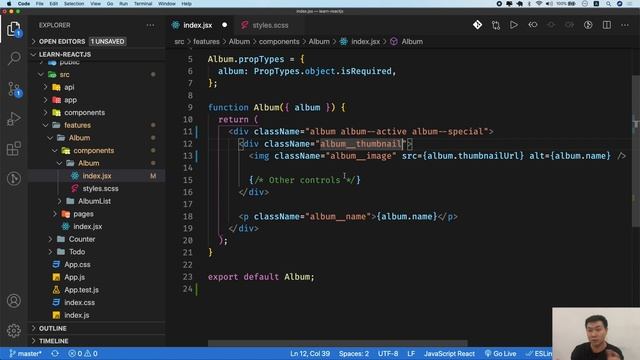Click the components breadcrumb segment

pos(279,42)
